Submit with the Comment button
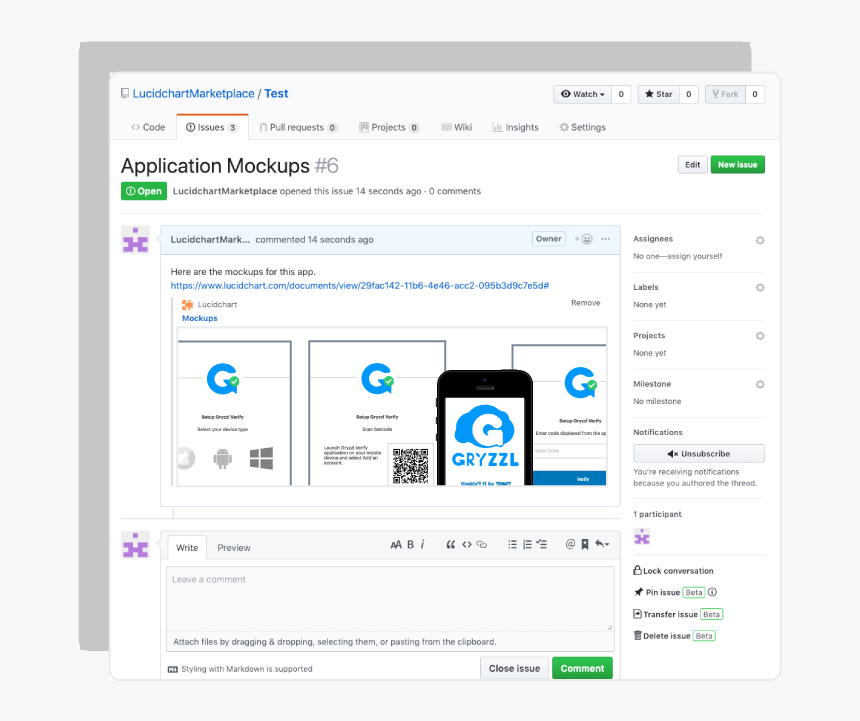Viewport: 860px width, 721px height. [582, 668]
